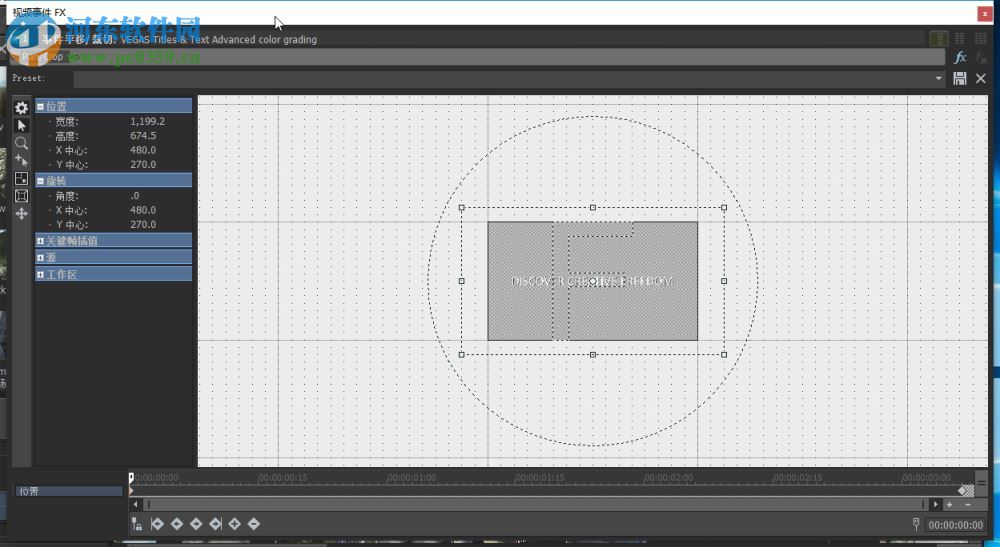Click the 高度 value 674.5
The width and height of the screenshot is (1000, 547).
[x=143, y=136]
